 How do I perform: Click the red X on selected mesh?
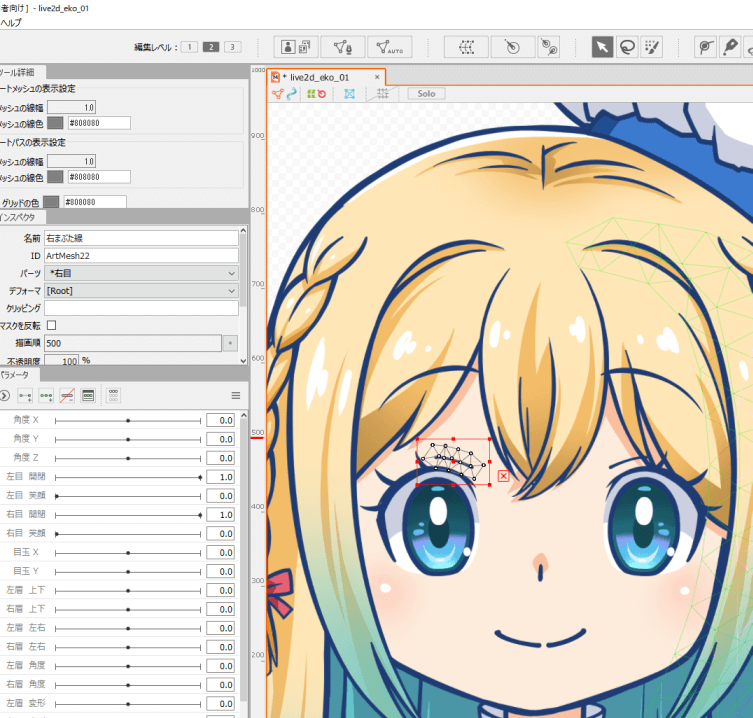(x=503, y=476)
